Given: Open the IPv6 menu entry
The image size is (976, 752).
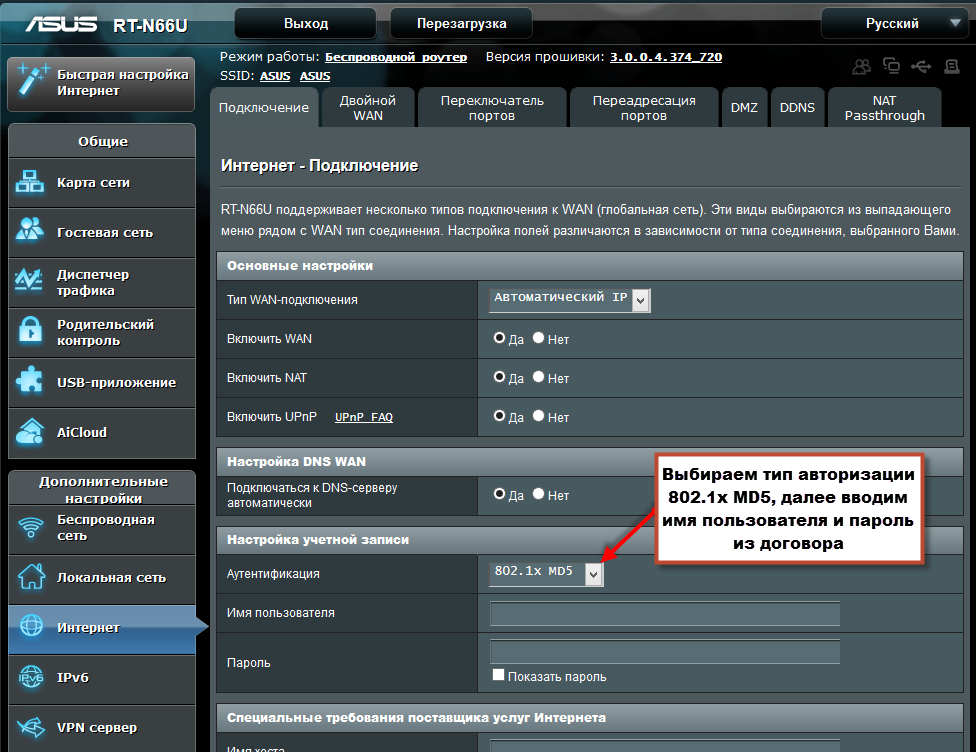Looking at the screenshot, I should [x=102, y=679].
